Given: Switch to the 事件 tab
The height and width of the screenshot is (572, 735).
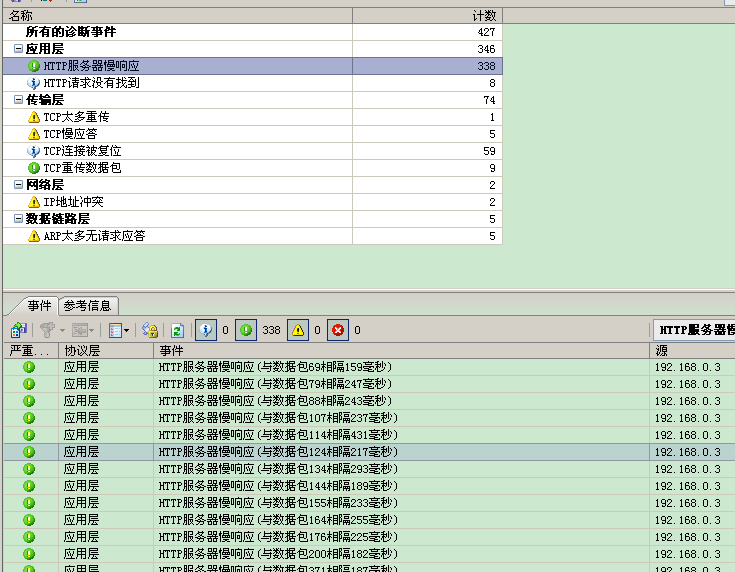Looking at the screenshot, I should (39, 306).
